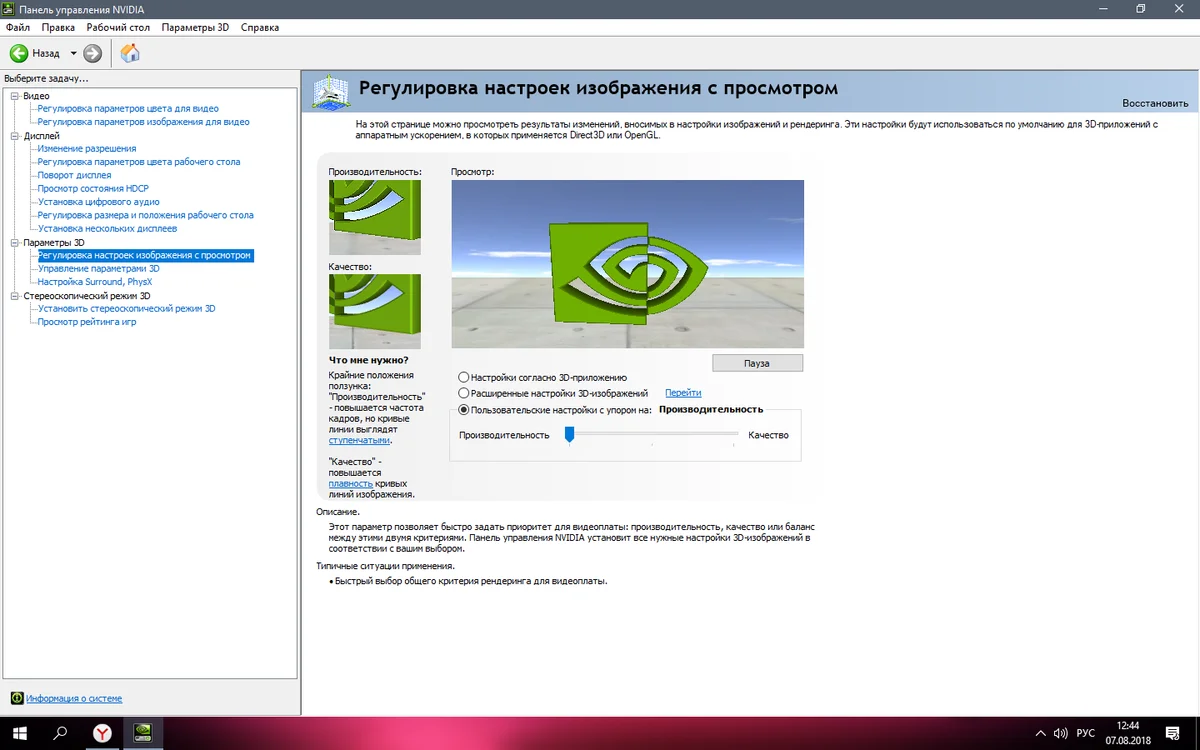
Task: Collapse the Стереоскопический режим 3D node
Action: pyautogui.click(x=15, y=296)
